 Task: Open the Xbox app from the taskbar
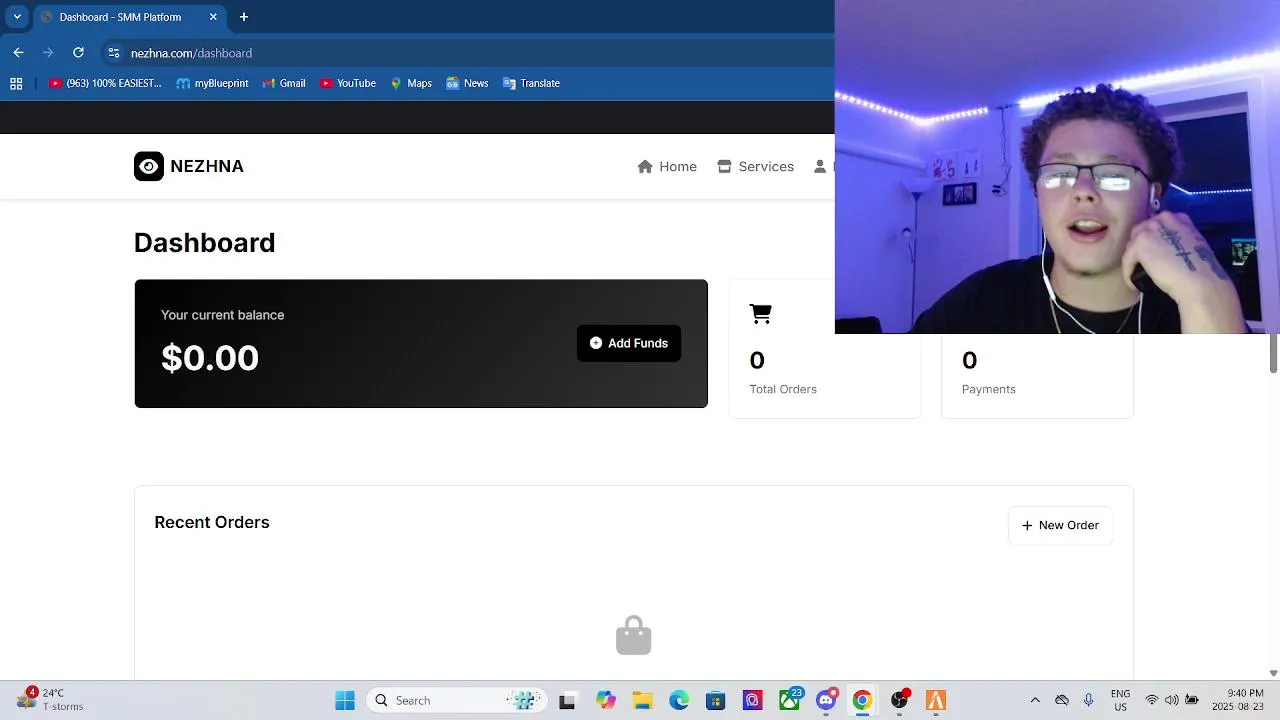point(790,699)
